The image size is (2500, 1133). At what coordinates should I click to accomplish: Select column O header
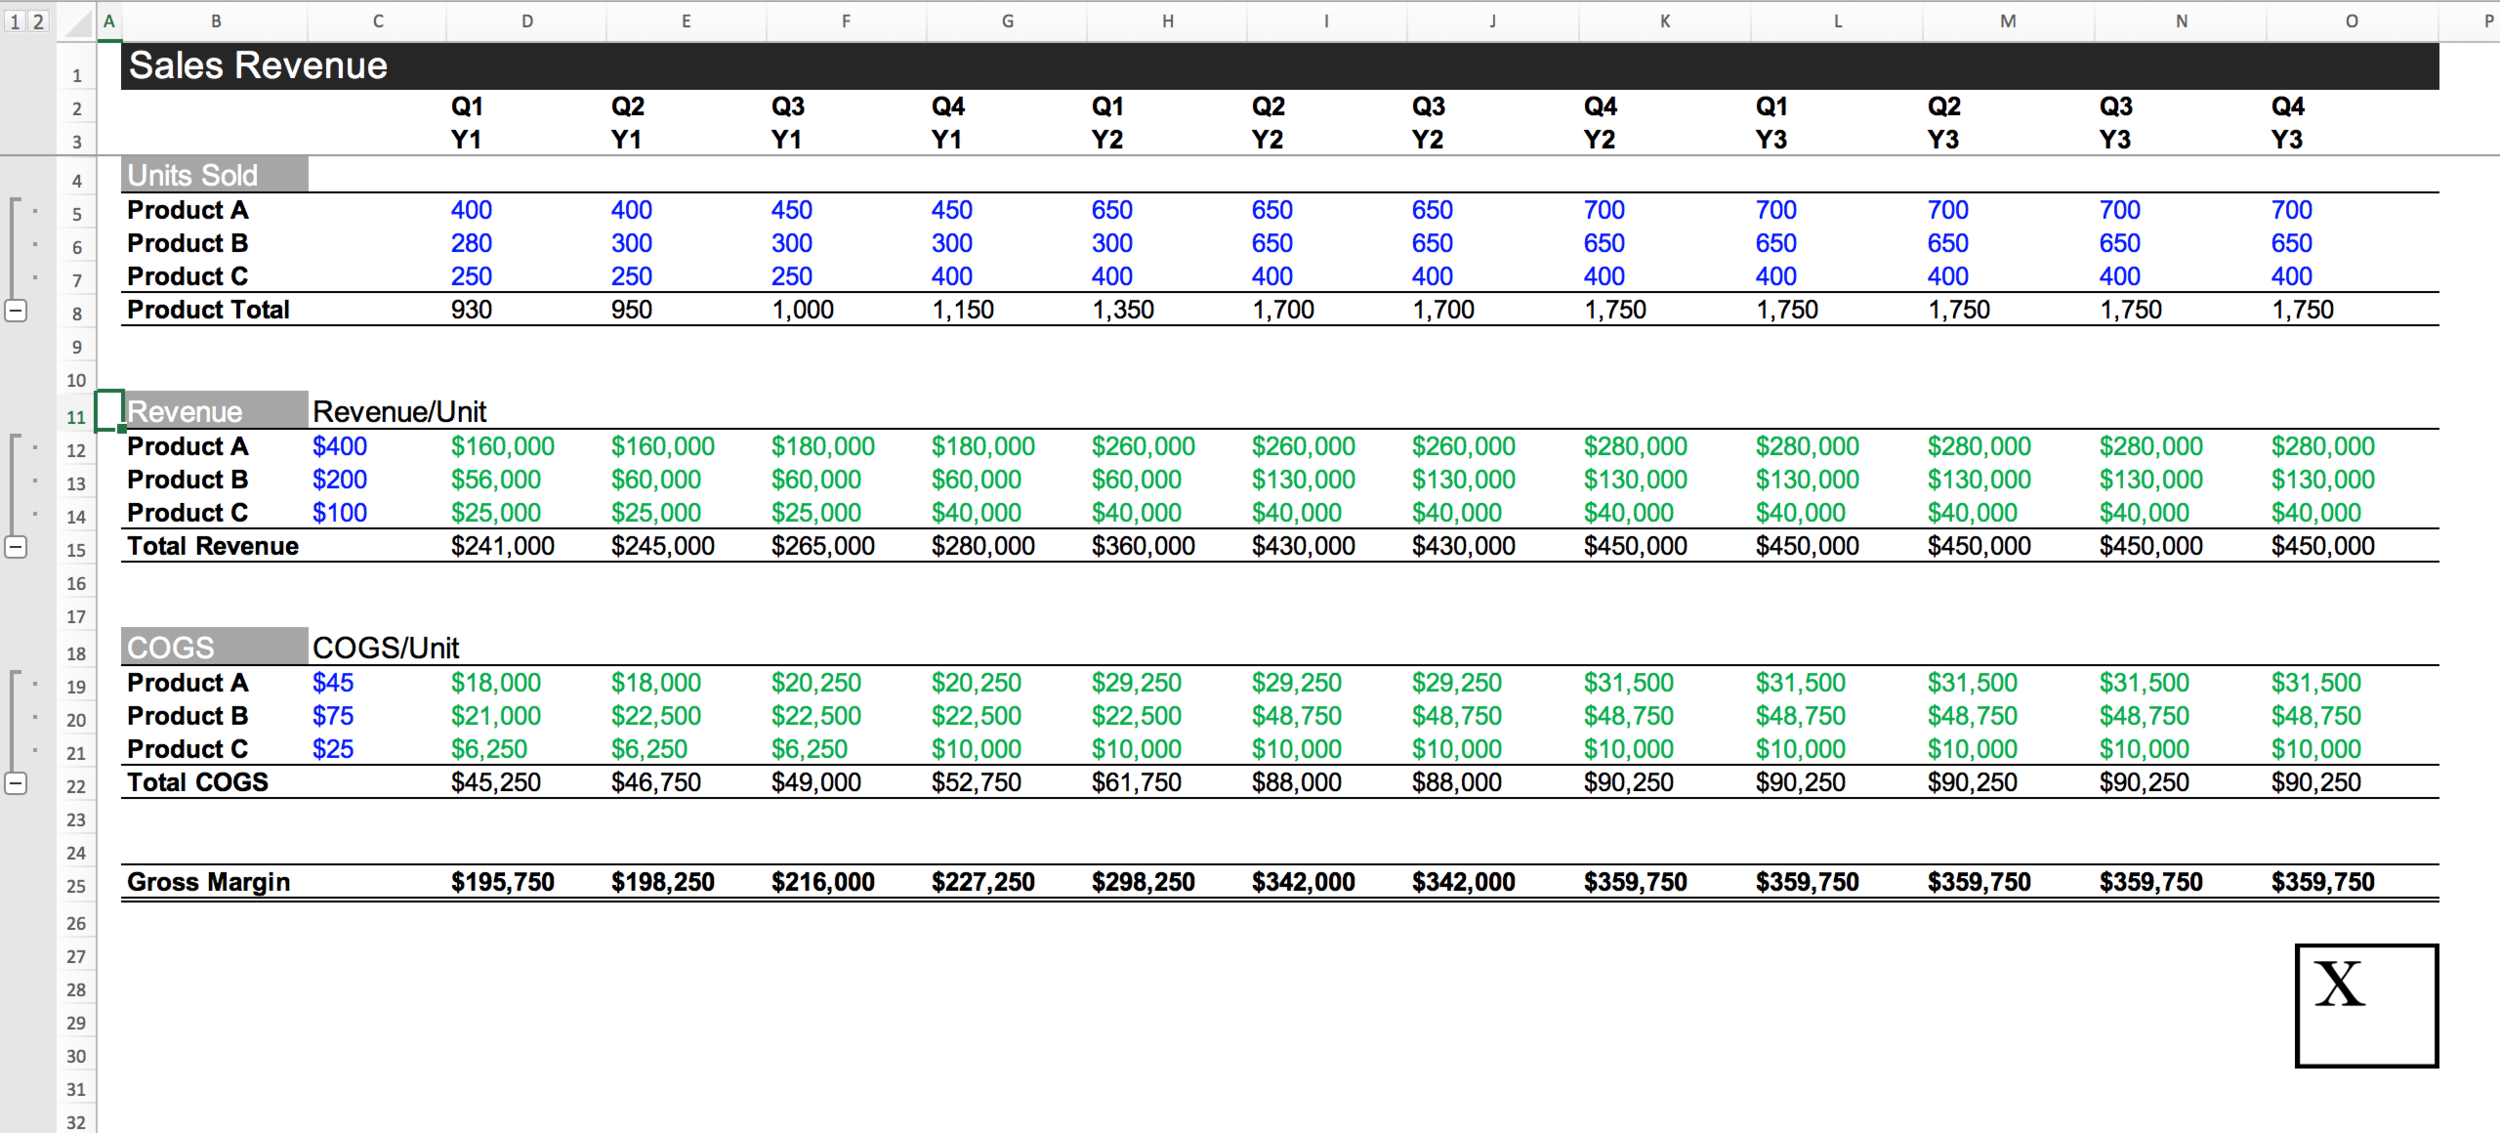[x=2351, y=21]
